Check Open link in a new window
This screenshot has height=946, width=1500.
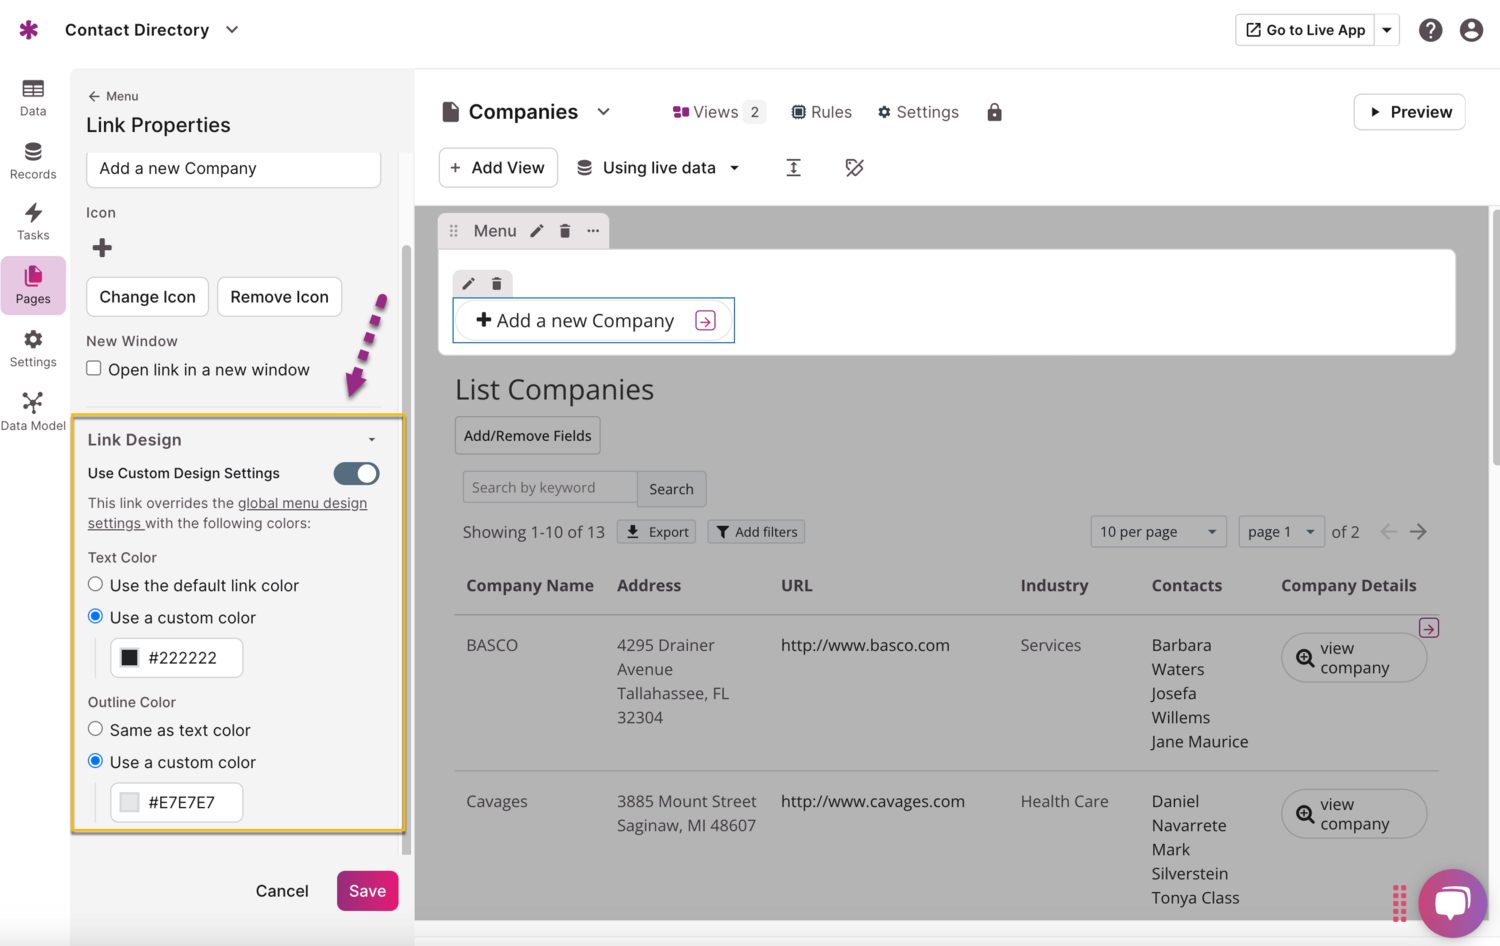click(94, 369)
